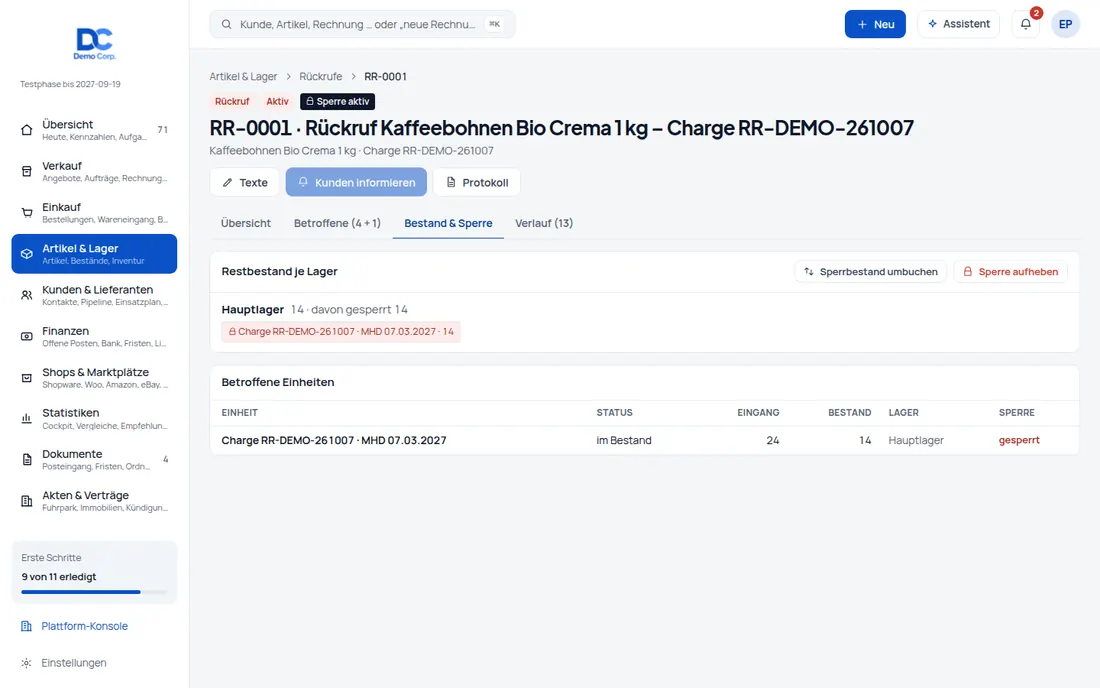
Task: Click the Hauptlager heading under Restbestand
Action: pos(253,309)
